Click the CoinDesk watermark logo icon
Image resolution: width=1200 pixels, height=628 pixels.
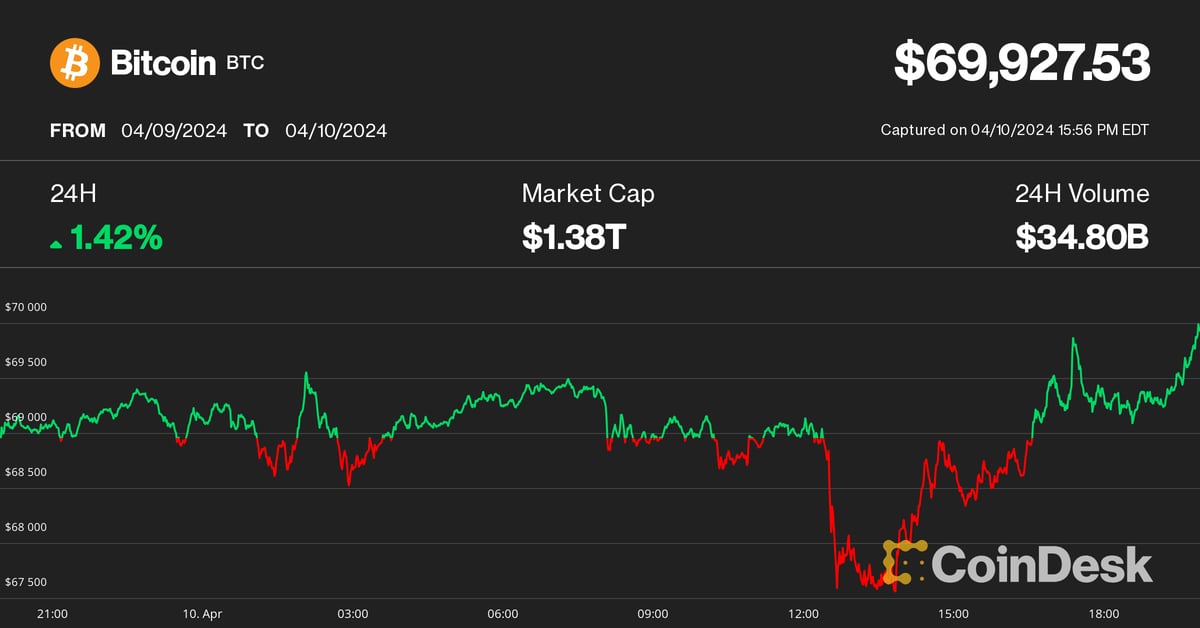coord(905,563)
